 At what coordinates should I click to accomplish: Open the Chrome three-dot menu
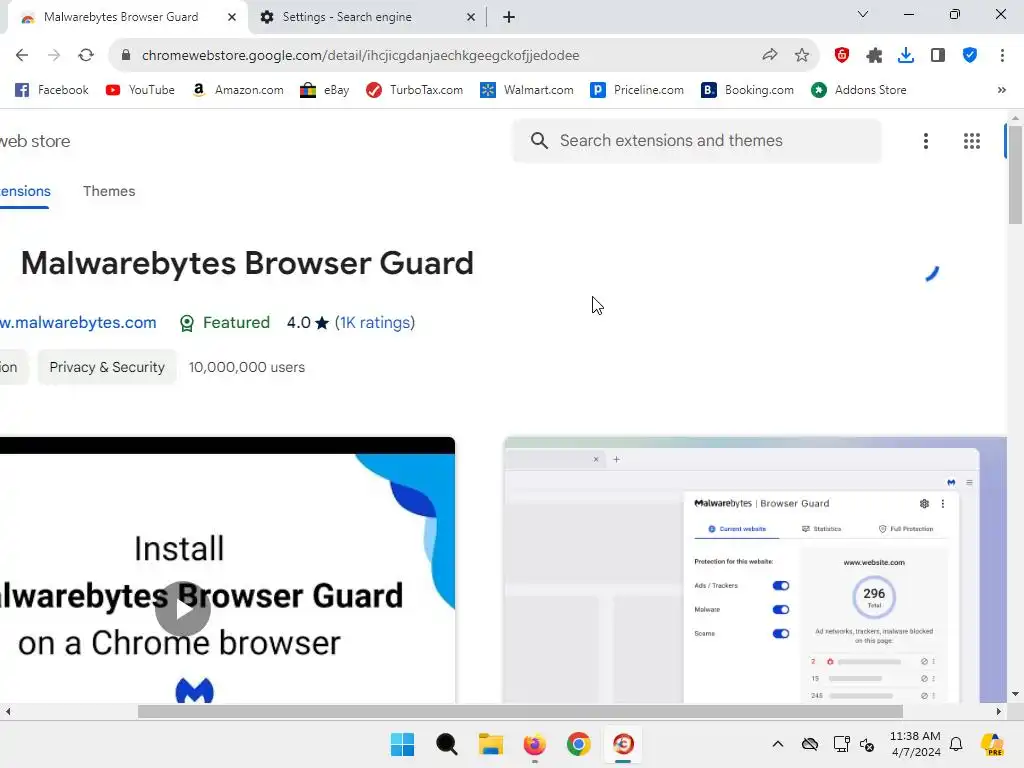pos(1002,56)
